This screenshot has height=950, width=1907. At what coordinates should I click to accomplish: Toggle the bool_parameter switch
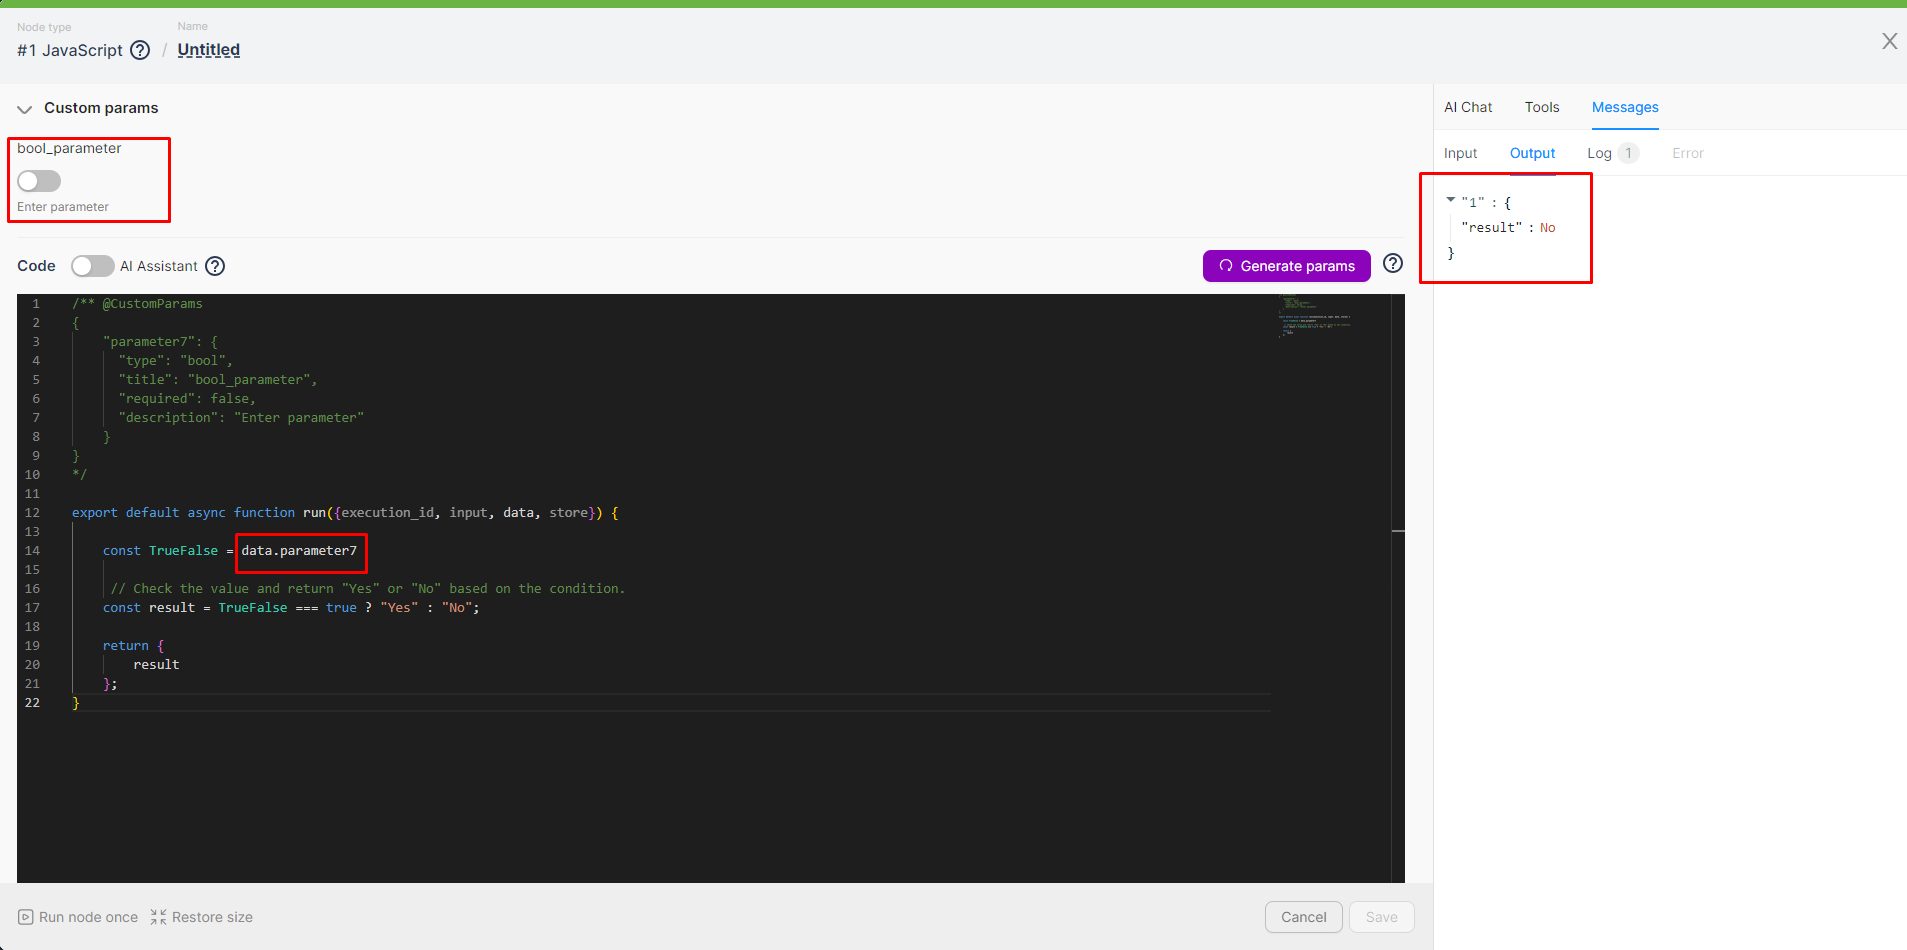(x=39, y=181)
